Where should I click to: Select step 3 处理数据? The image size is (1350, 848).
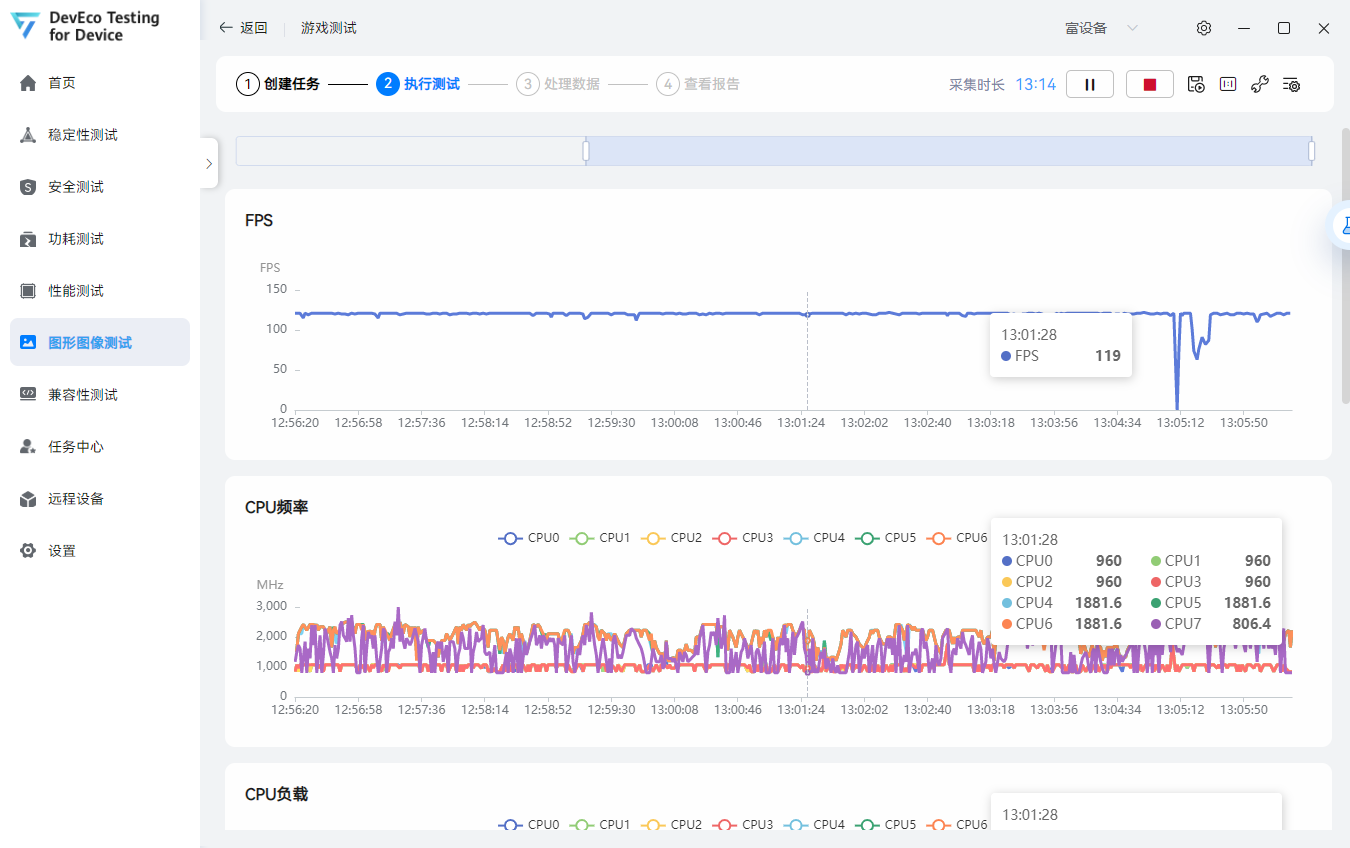coord(558,84)
